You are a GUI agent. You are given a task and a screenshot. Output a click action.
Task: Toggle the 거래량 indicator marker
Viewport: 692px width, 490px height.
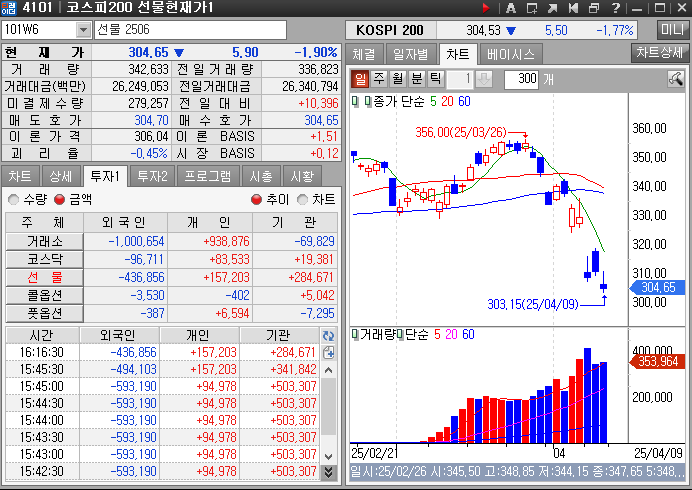[x=355, y=335]
